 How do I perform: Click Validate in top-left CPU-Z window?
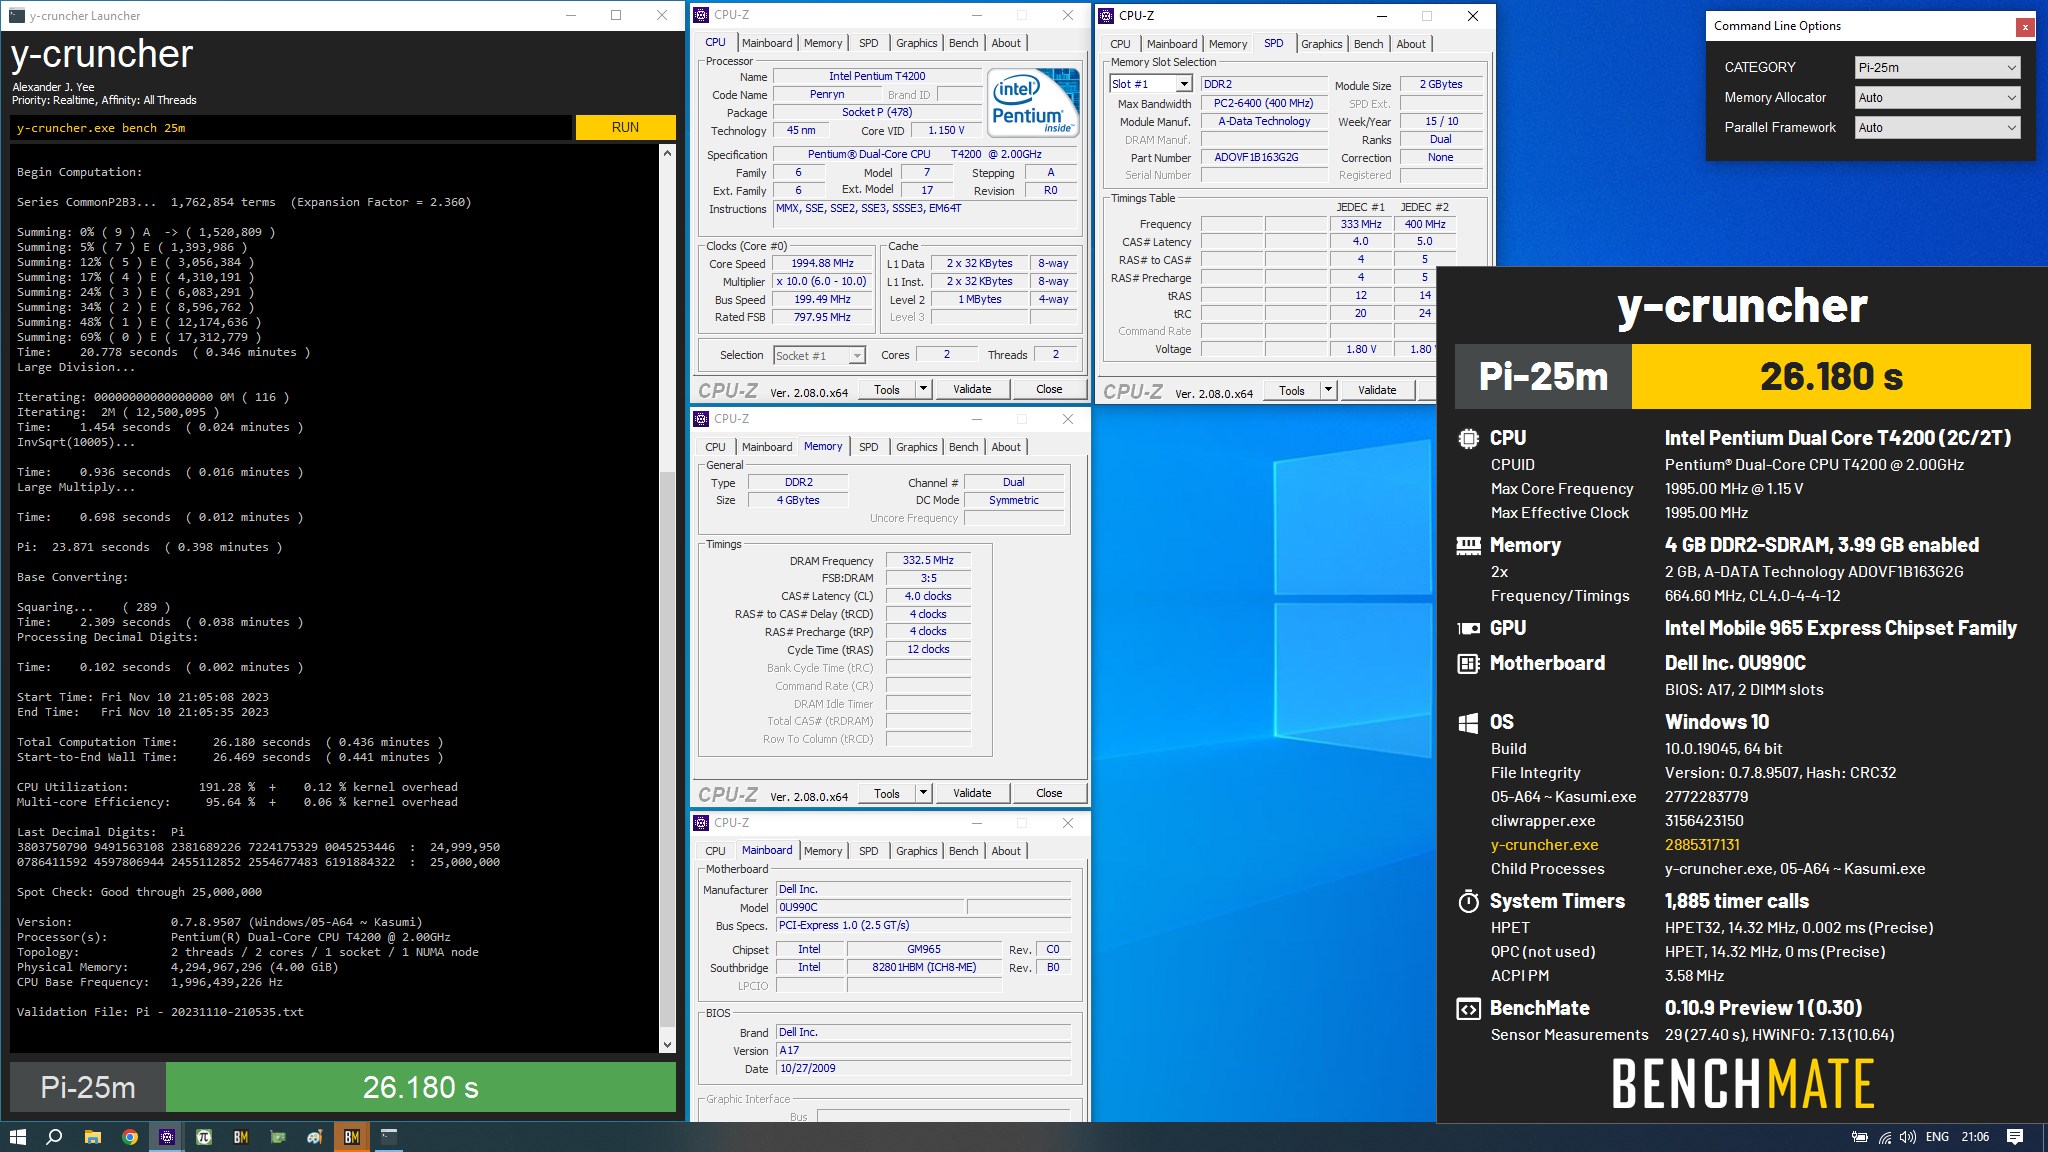click(x=972, y=389)
